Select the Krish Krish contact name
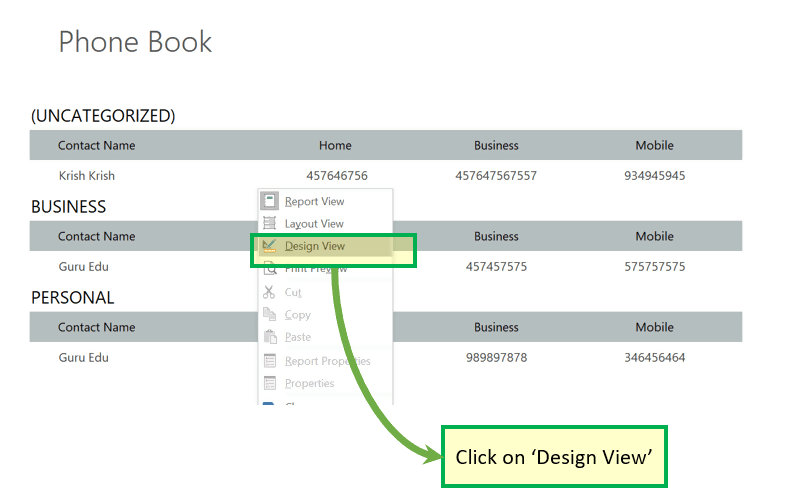The height and width of the screenshot is (491, 790). tap(86, 176)
